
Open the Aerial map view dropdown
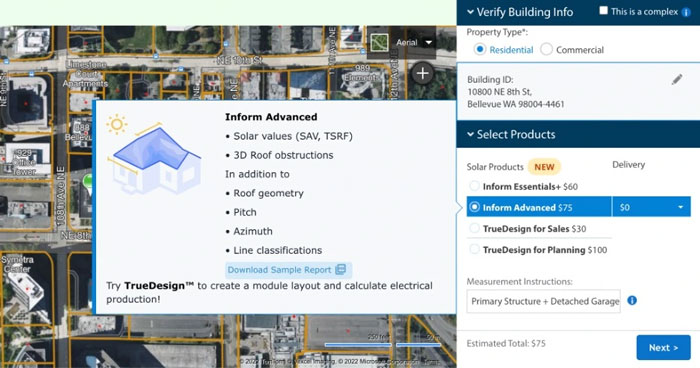[414, 42]
